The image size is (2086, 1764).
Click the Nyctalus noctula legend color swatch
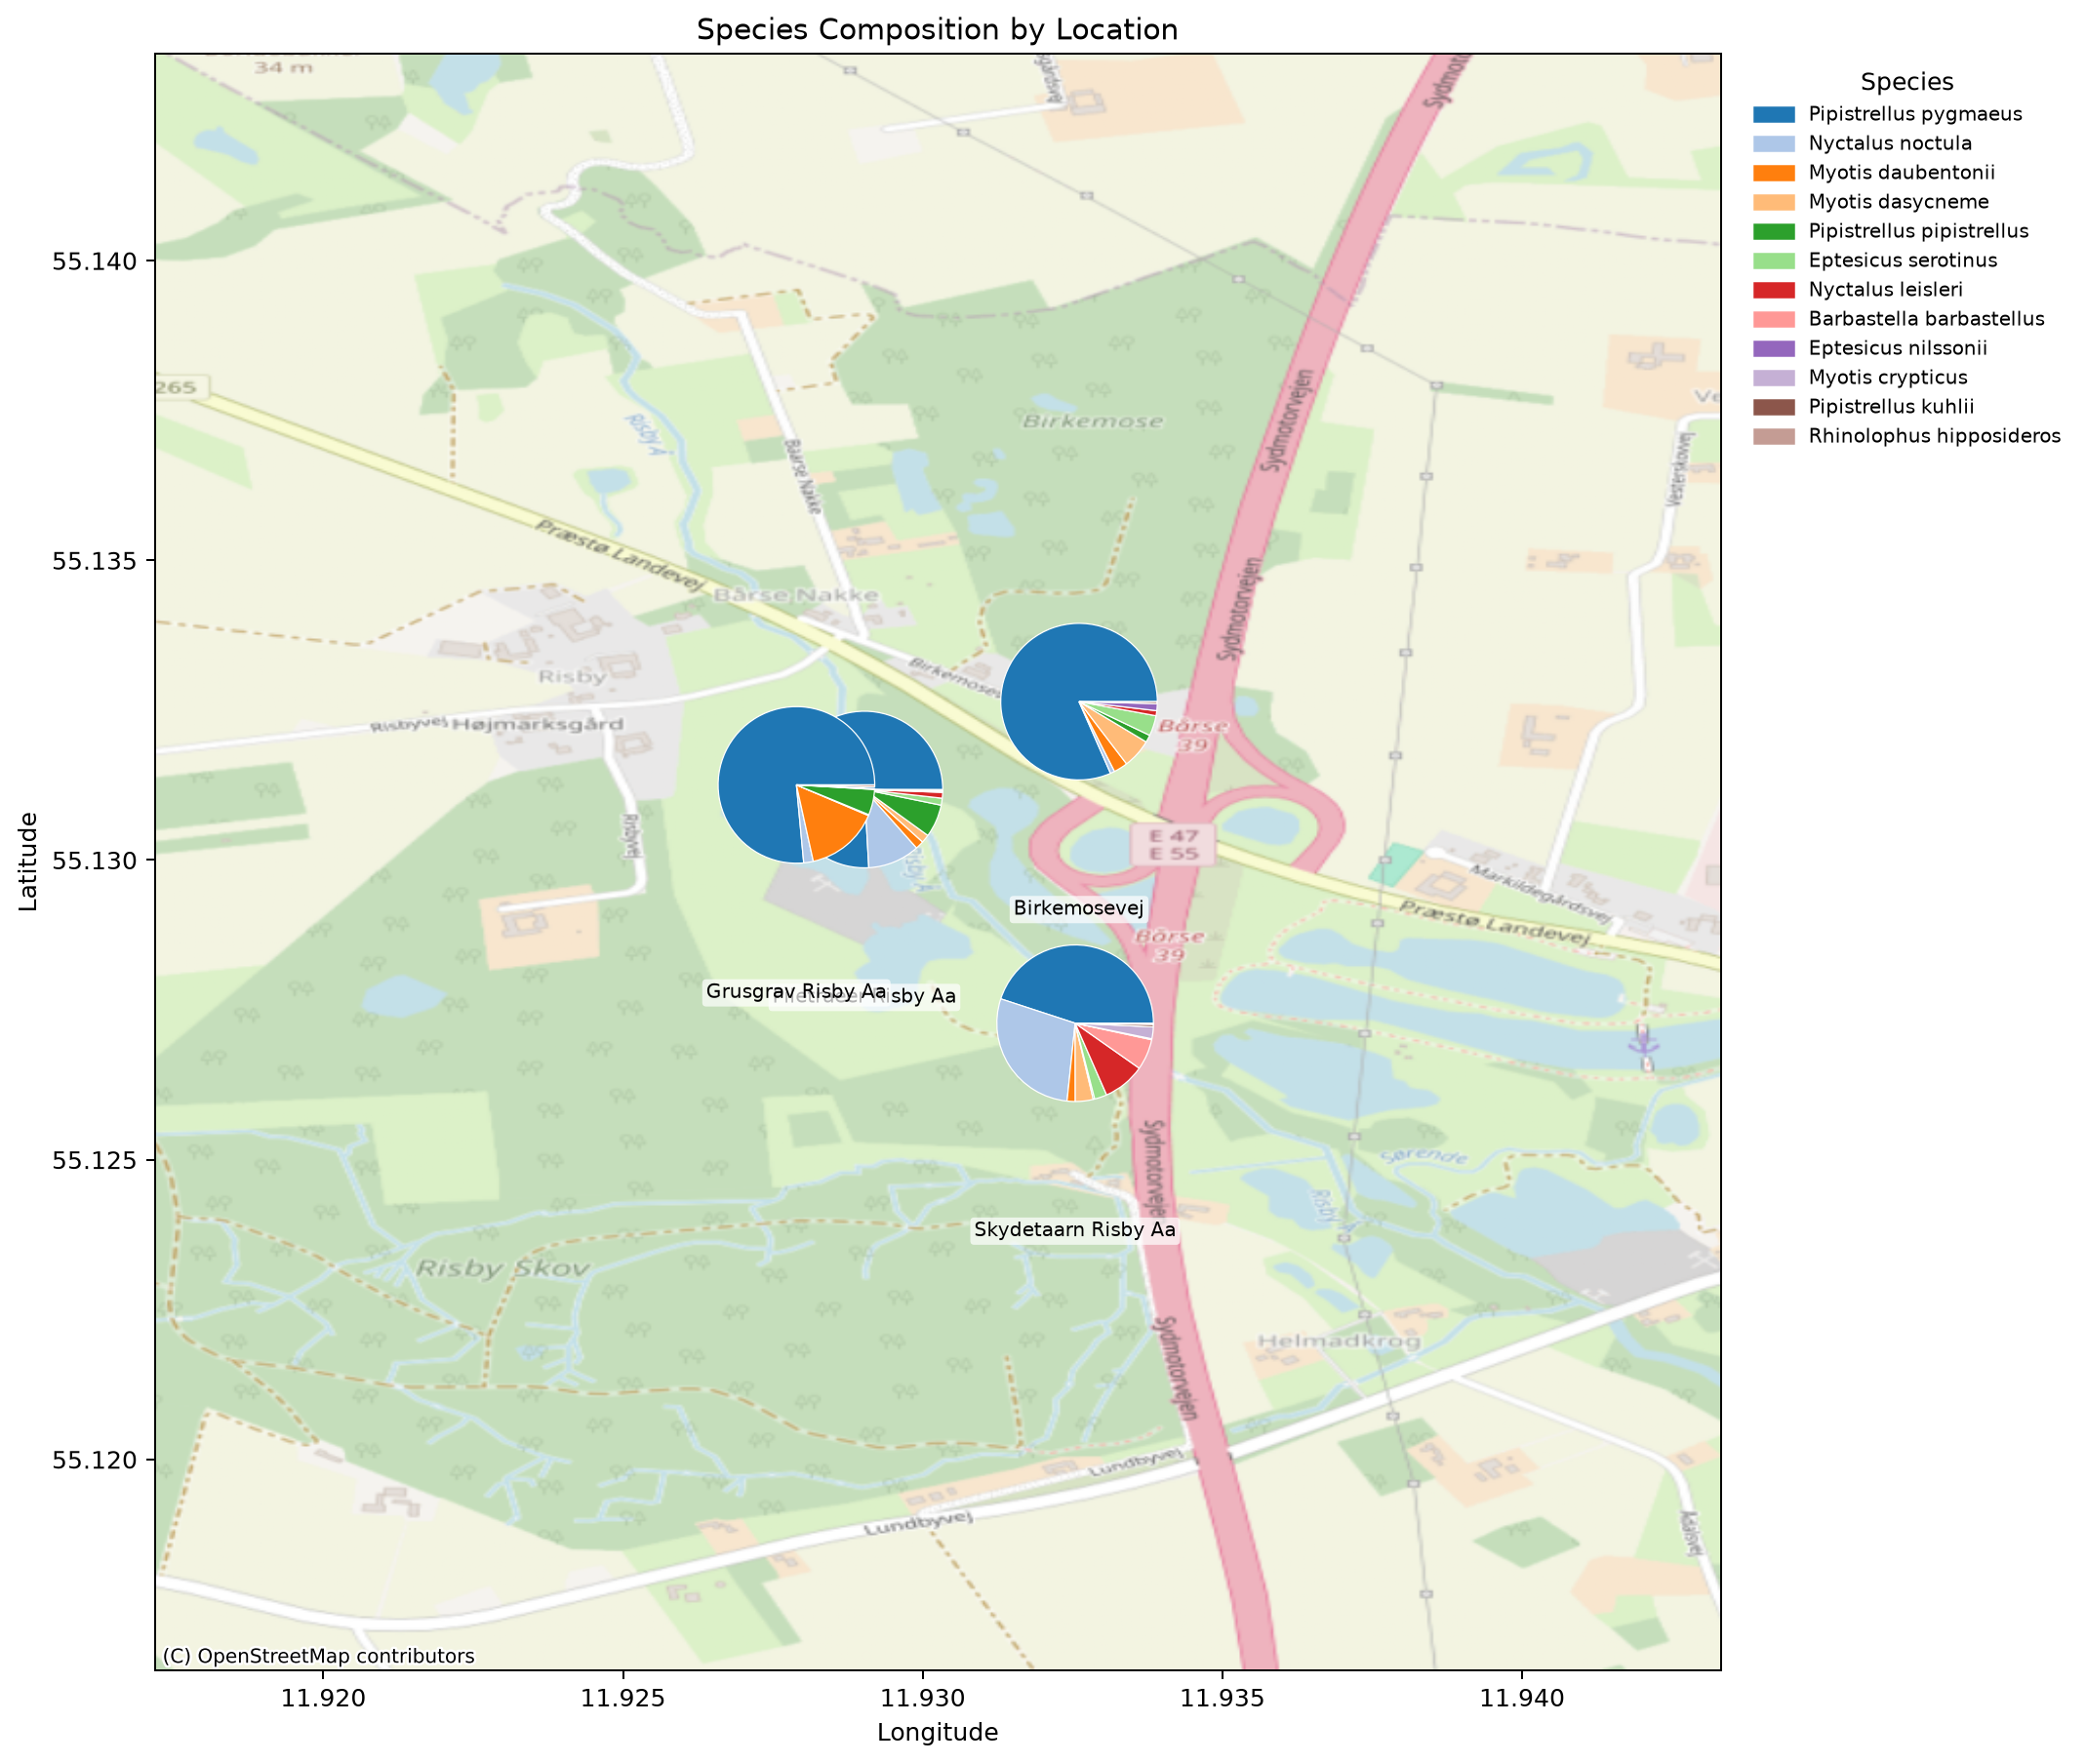point(1774,143)
